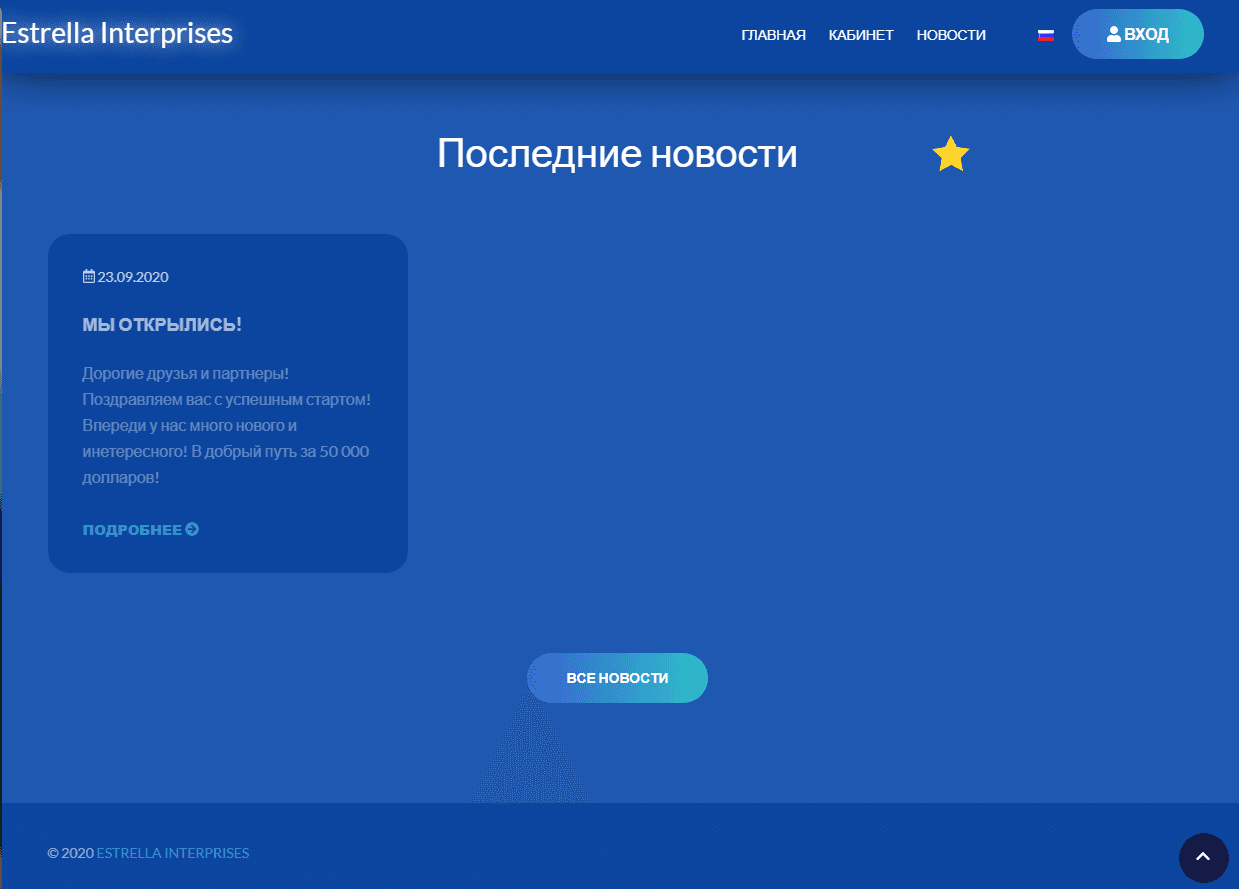The width and height of the screenshot is (1239, 889).
Task: Click the ESTRELLA INTERPRISES footer link
Action: tap(172, 852)
